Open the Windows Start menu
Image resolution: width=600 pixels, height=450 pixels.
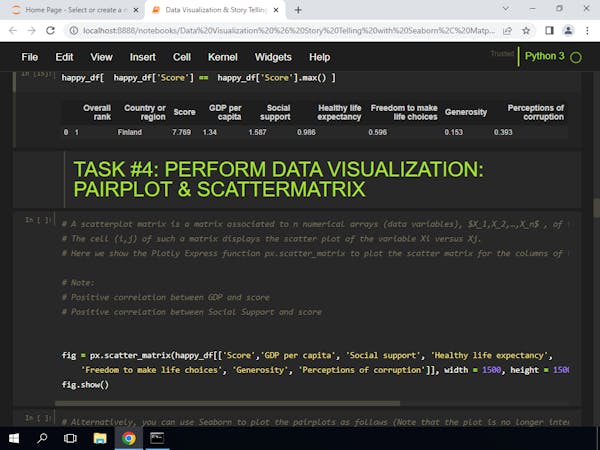coord(14,438)
